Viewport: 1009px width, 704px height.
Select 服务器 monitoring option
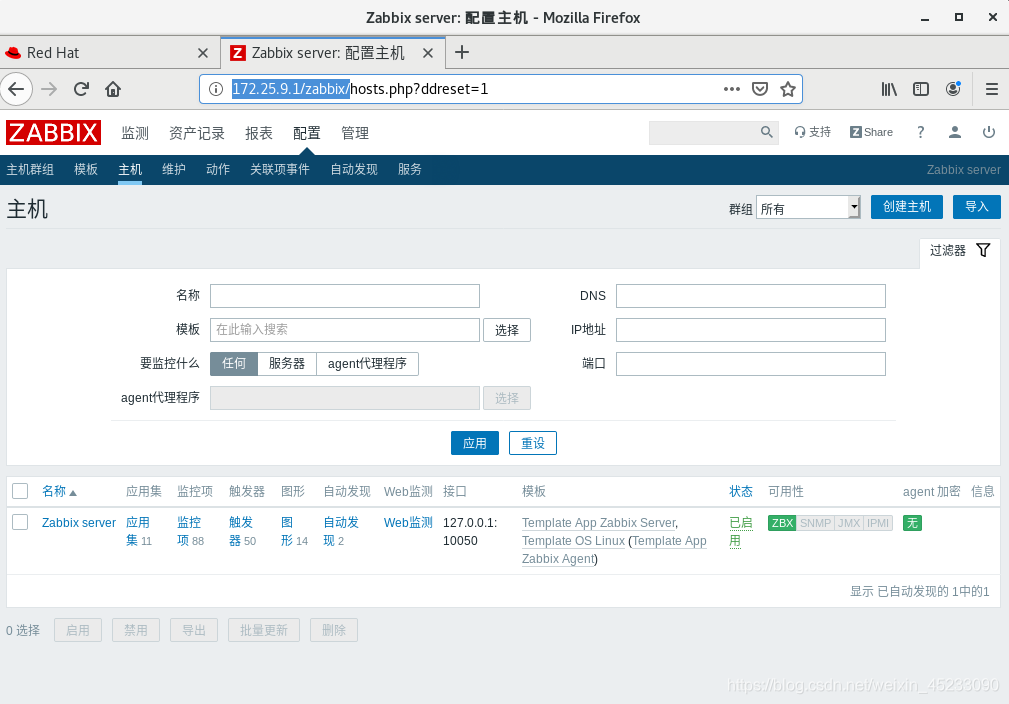tap(287, 364)
